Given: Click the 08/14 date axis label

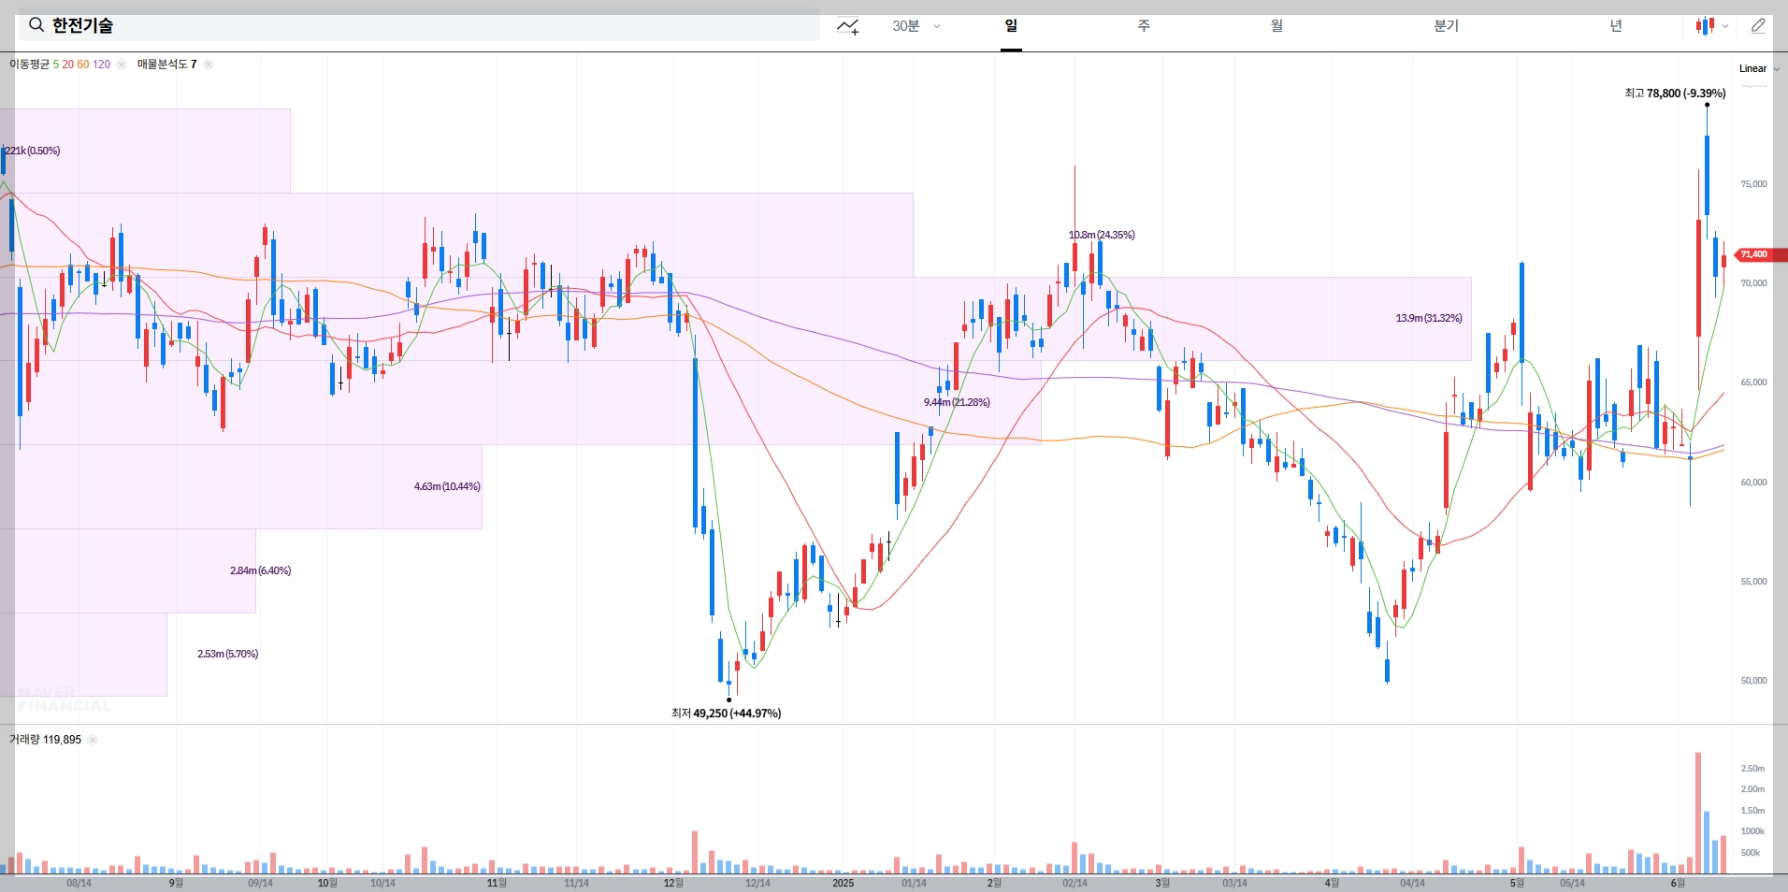Looking at the screenshot, I should pyautogui.click(x=78, y=883).
